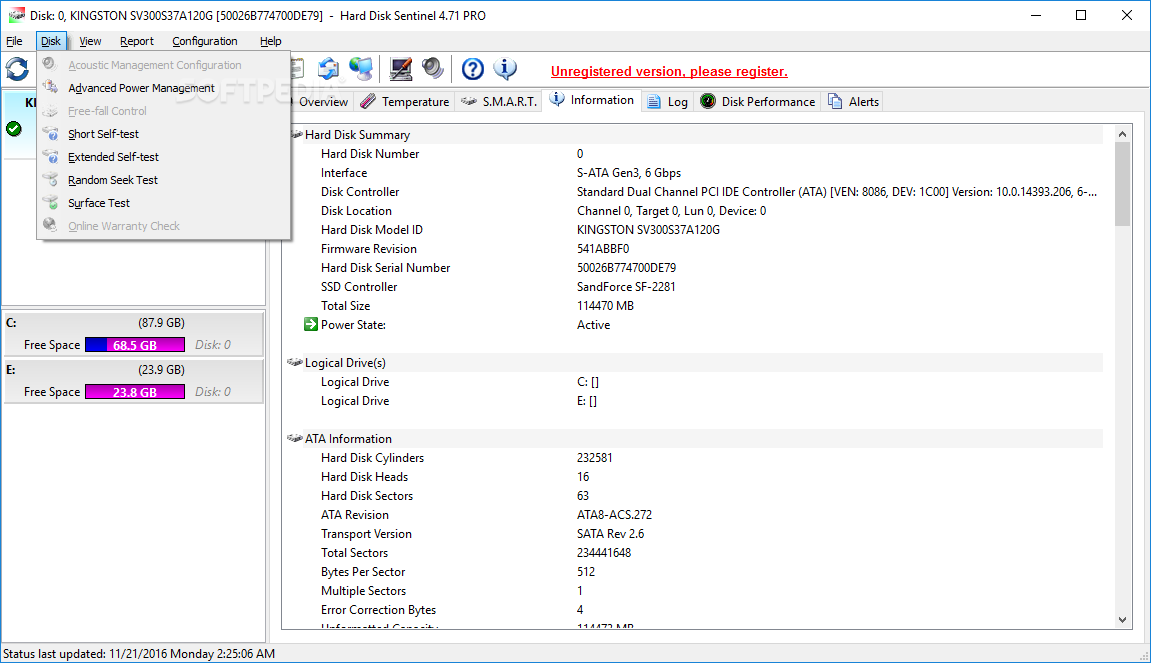Click the speaker toolbar icon

pyautogui.click(x=432, y=69)
